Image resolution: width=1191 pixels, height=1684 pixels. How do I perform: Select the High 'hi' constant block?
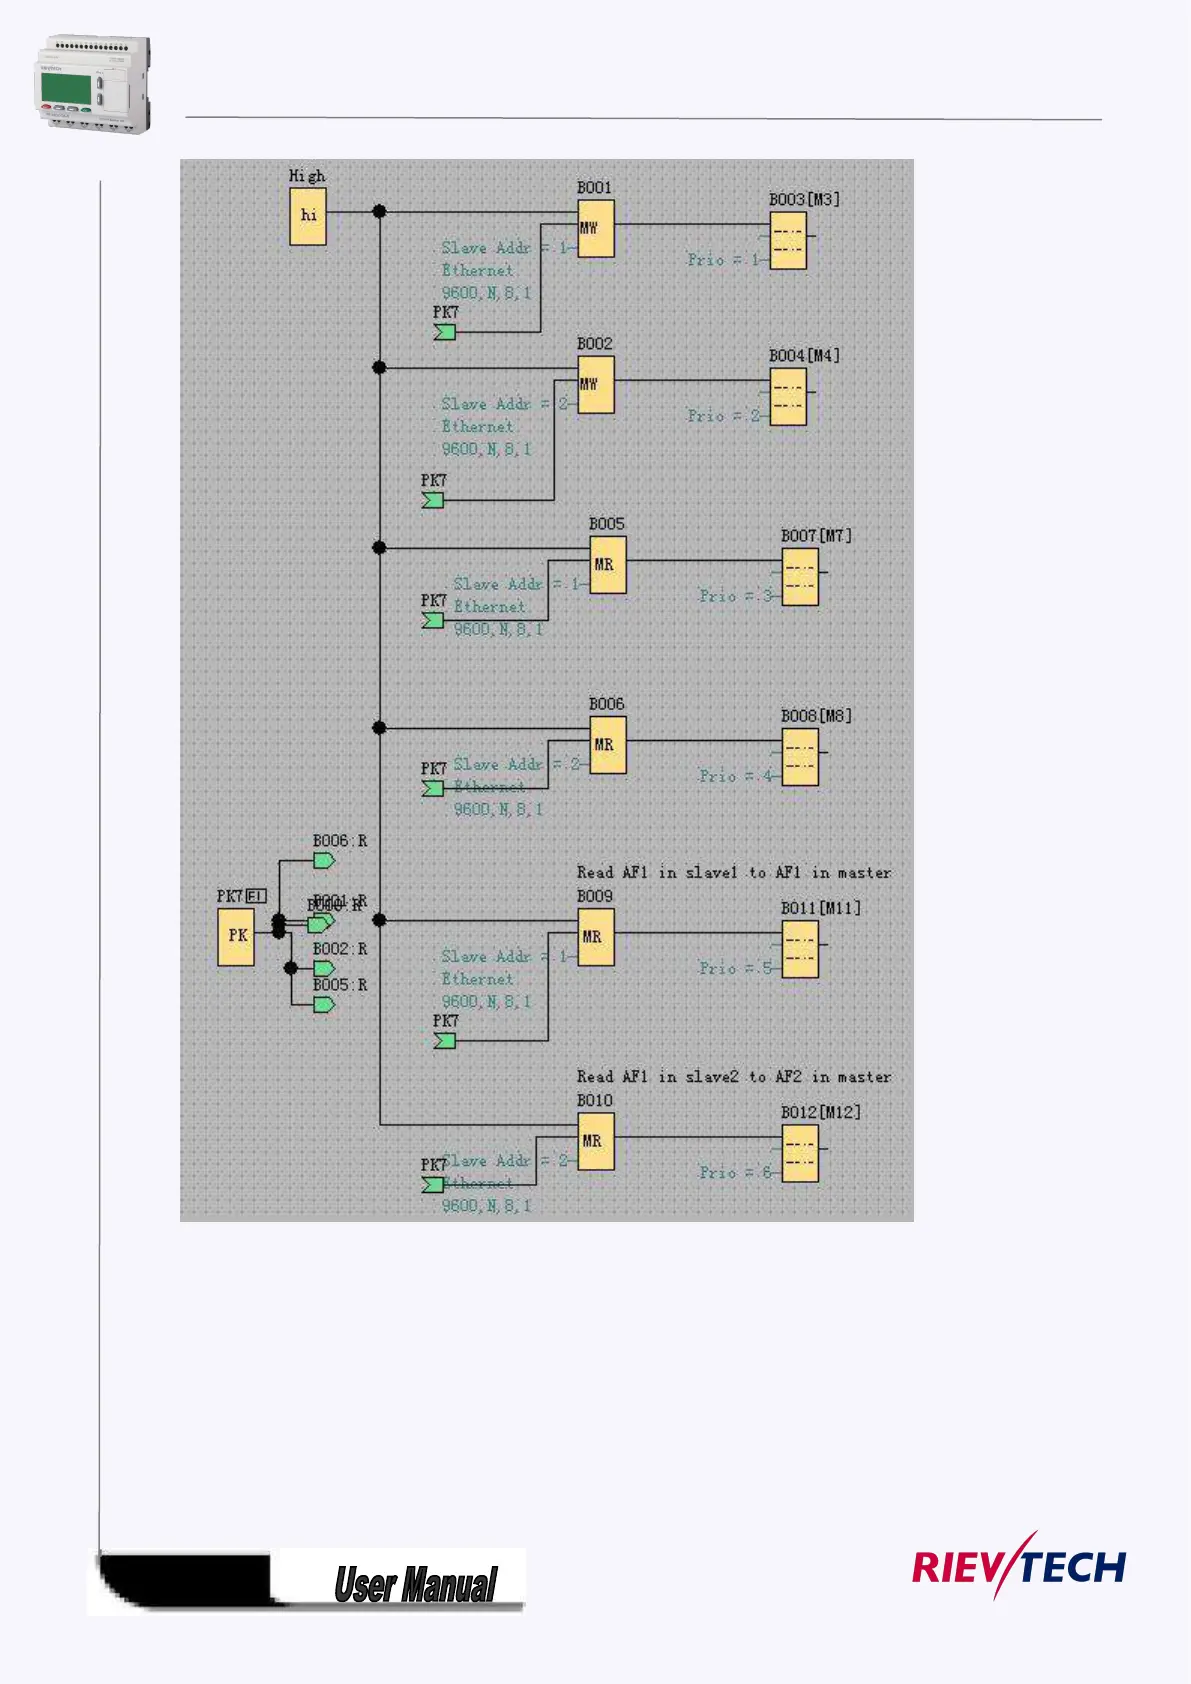pyautogui.click(x=308, y=216)
